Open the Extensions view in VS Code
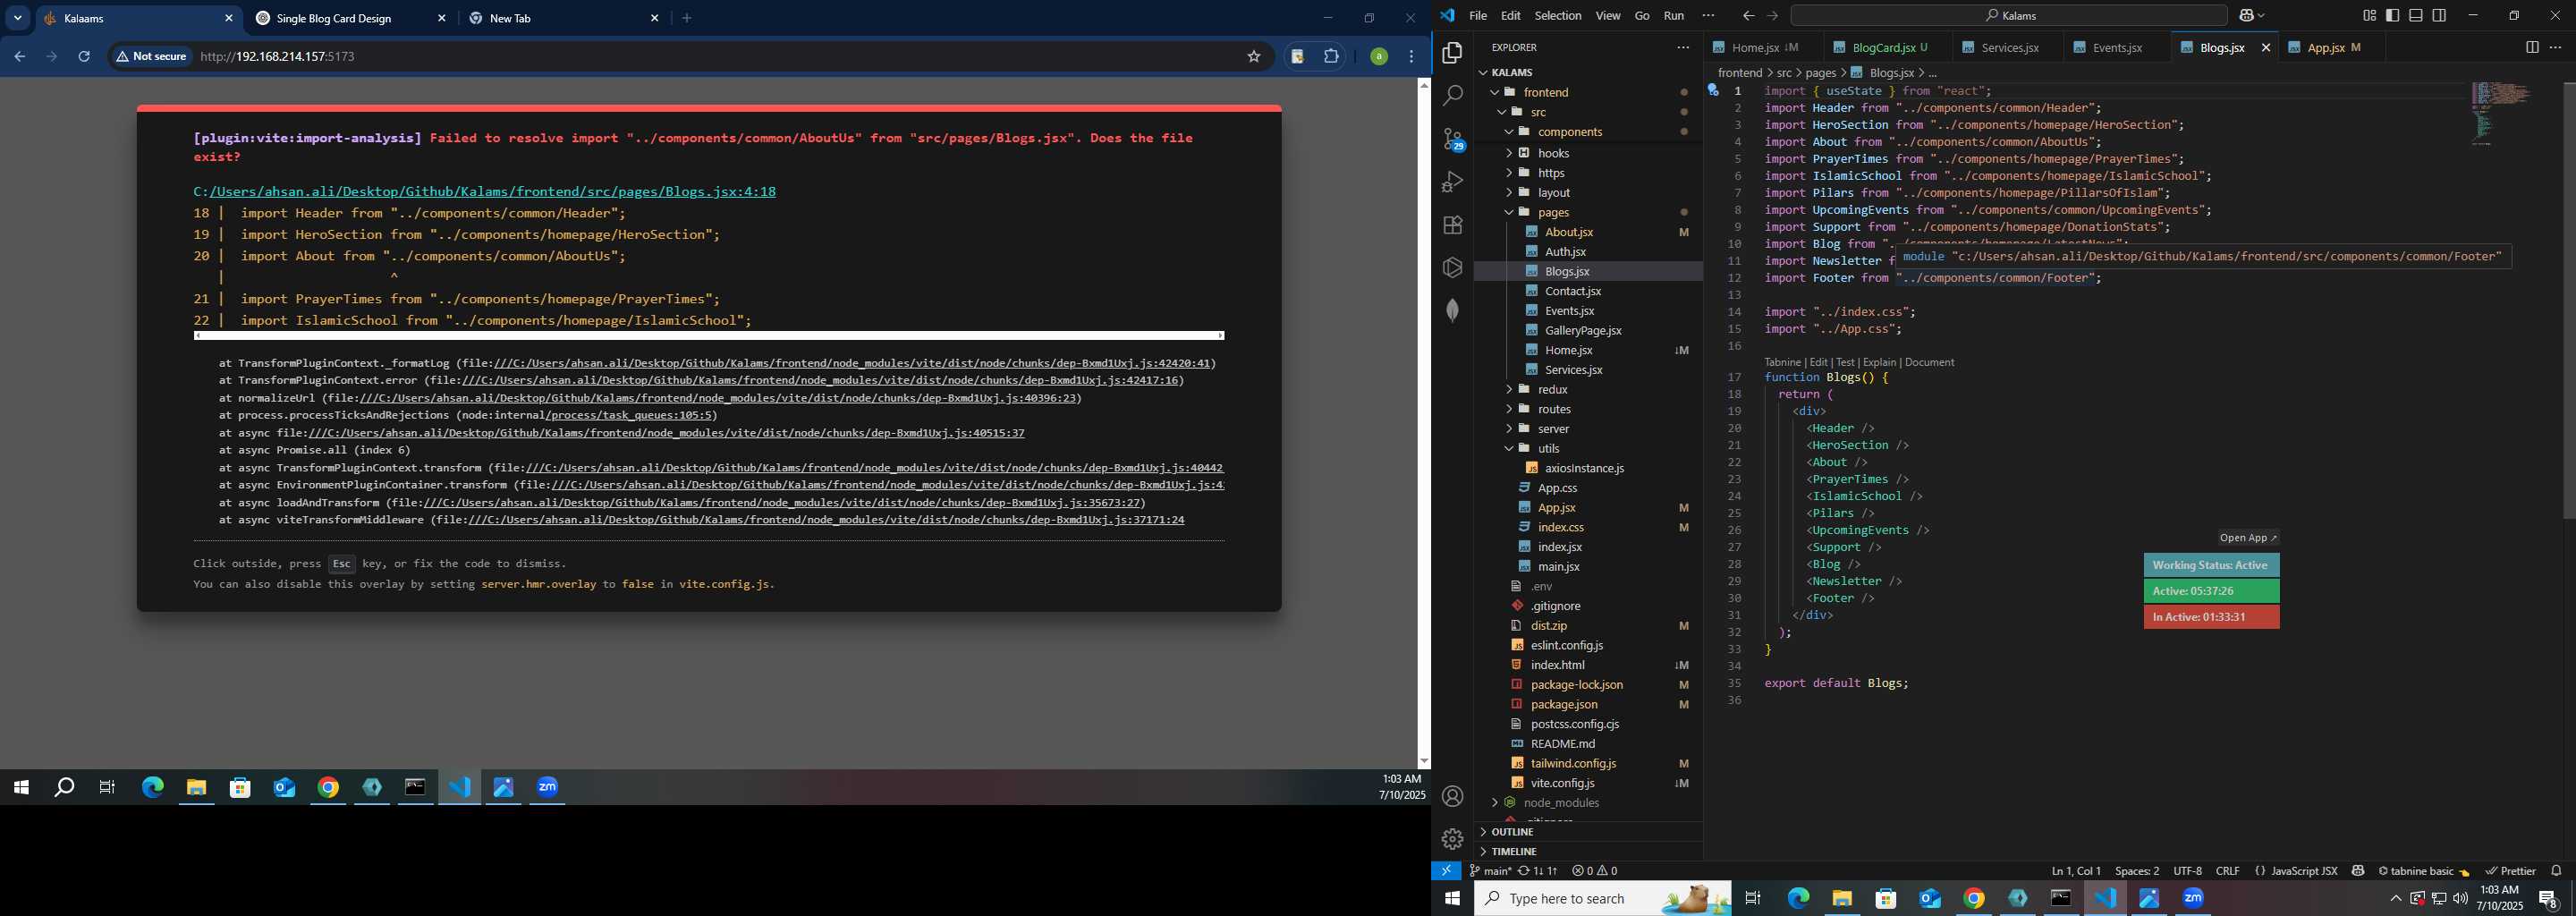This screenshot has height=916, width=2576. (x=1452, y=225)
